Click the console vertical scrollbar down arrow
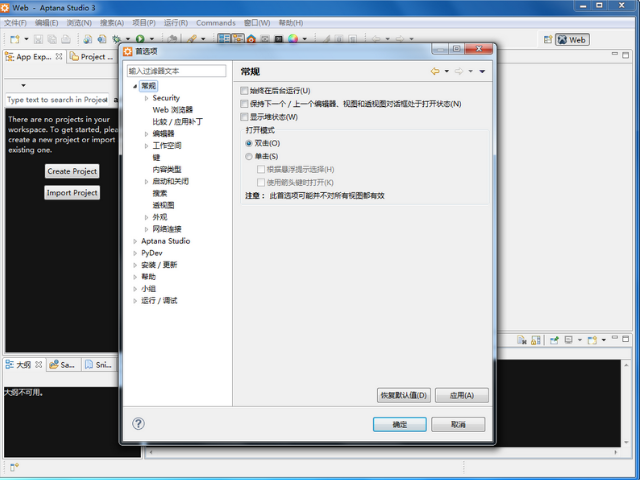 pos(626,442)
